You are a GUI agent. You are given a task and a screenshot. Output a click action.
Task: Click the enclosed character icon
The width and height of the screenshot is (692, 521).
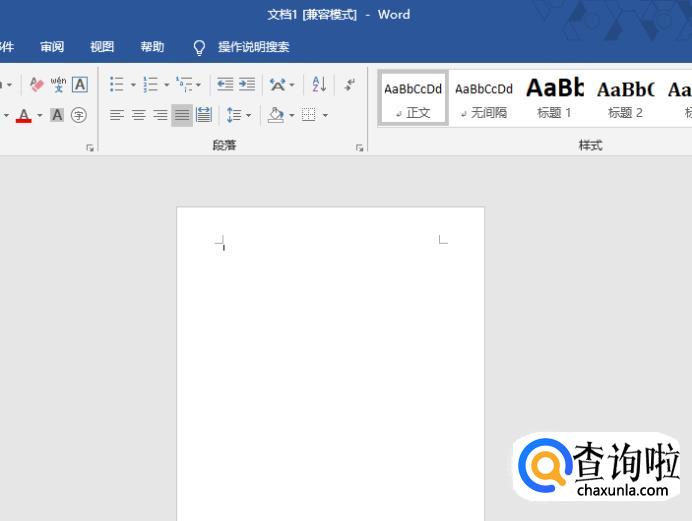click(79, 115)
